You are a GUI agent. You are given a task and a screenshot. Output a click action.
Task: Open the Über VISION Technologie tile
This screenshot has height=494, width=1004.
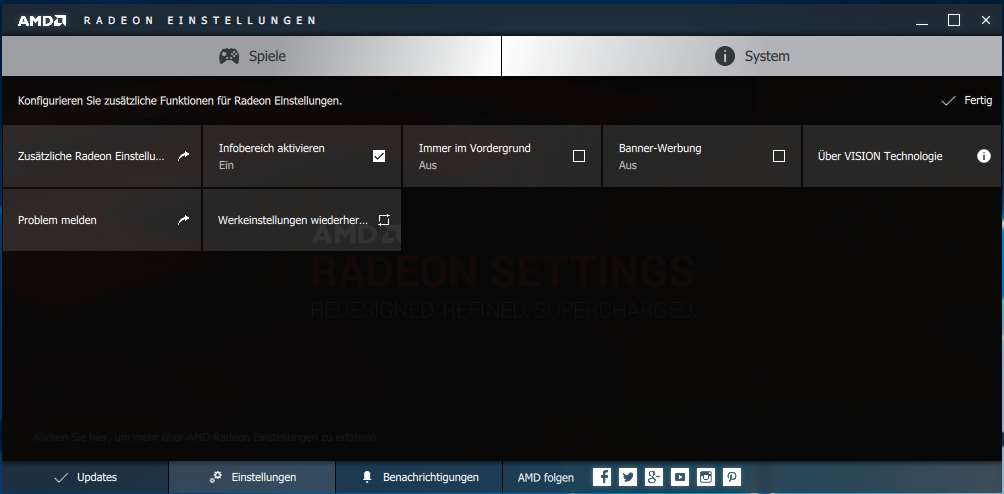pos(902,156)
